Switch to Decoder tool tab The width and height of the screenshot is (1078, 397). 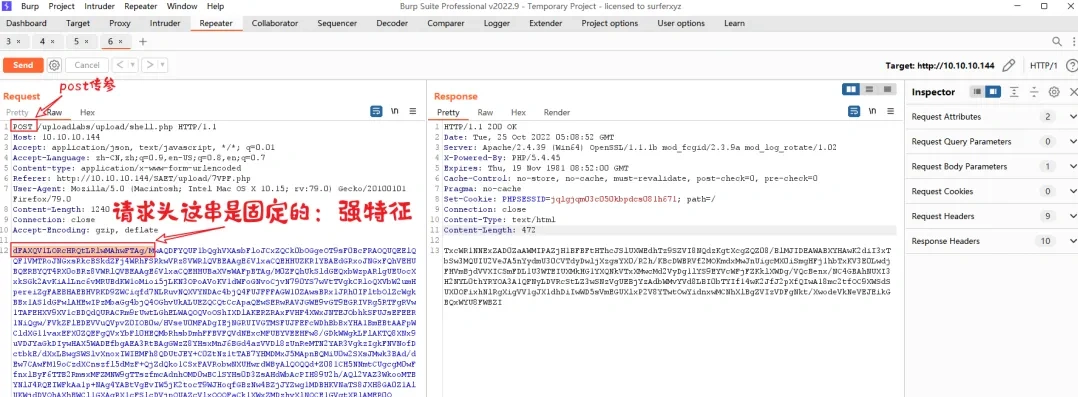392,23
